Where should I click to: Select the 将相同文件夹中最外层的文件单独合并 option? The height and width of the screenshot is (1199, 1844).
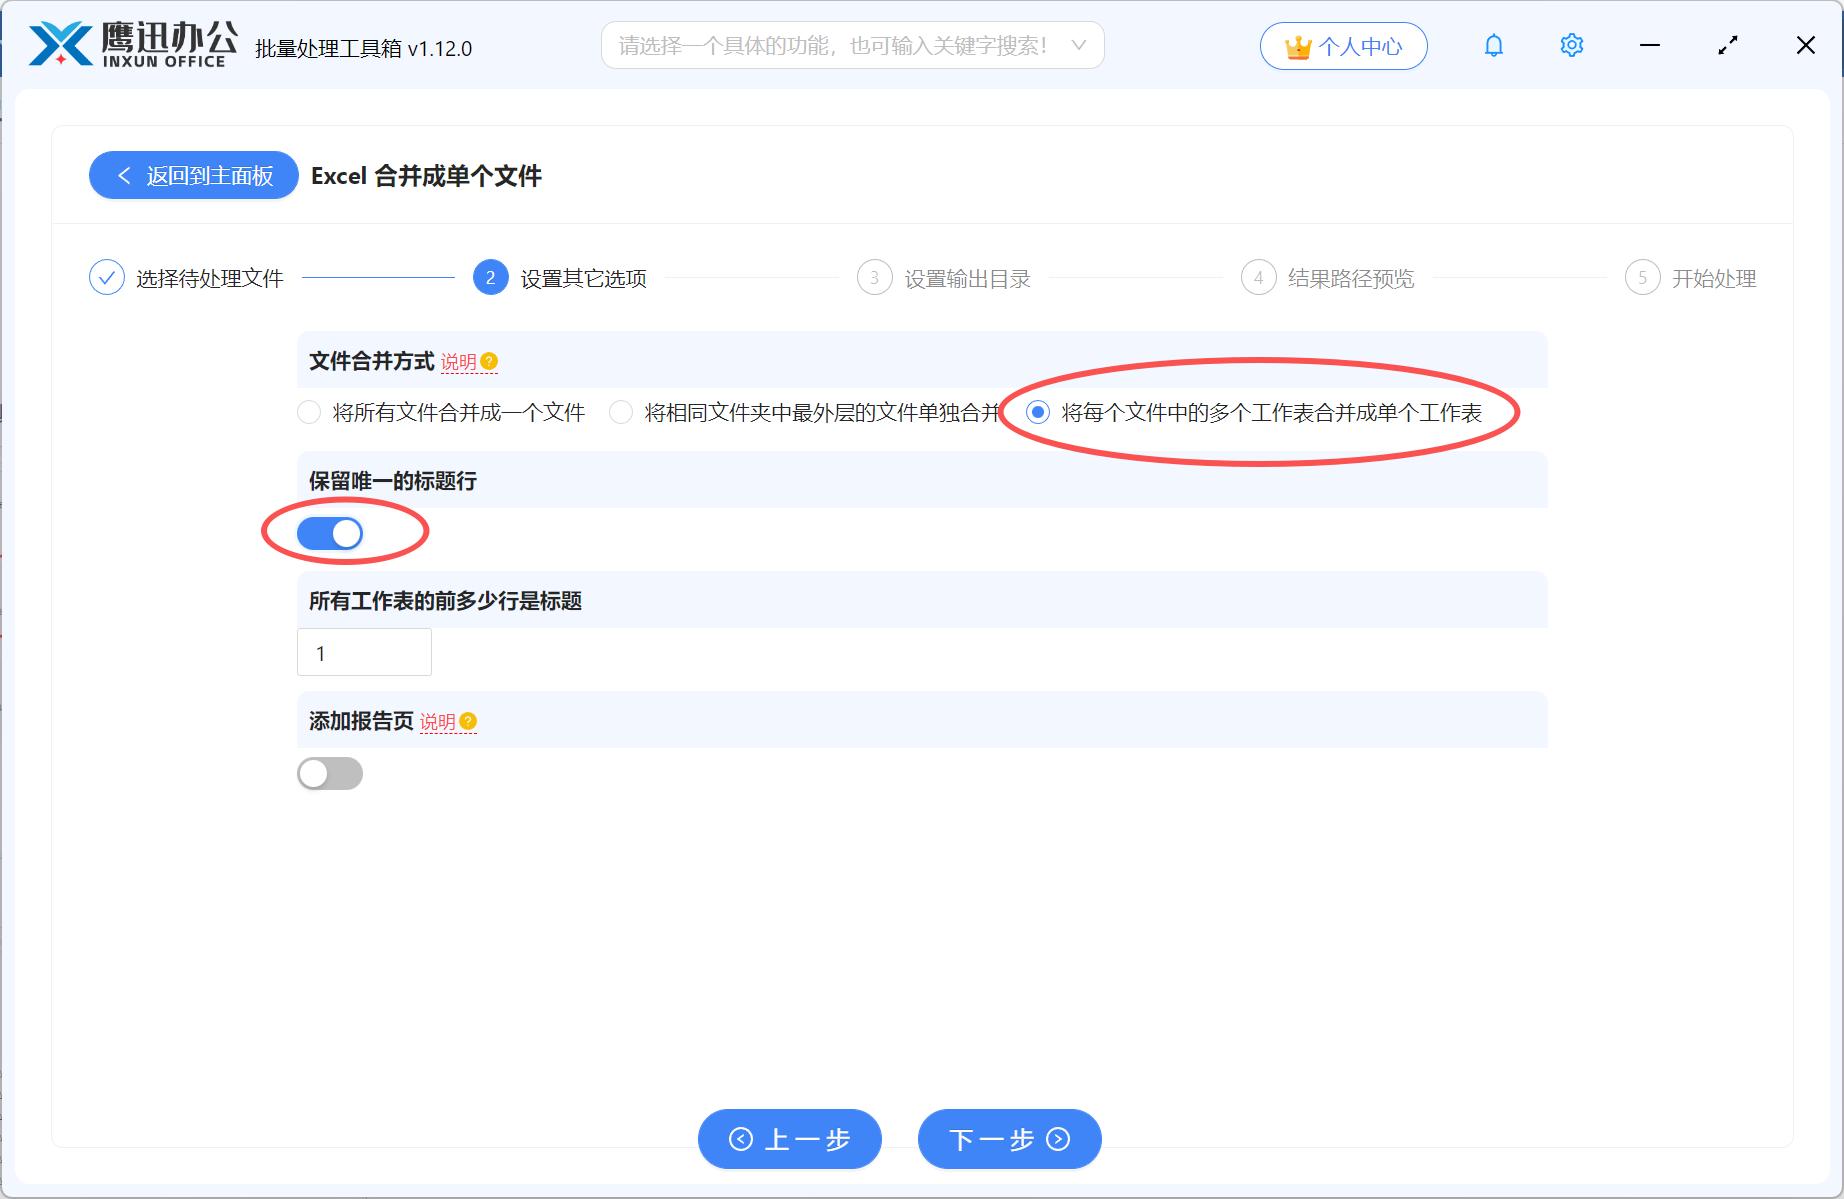(621, 411)
